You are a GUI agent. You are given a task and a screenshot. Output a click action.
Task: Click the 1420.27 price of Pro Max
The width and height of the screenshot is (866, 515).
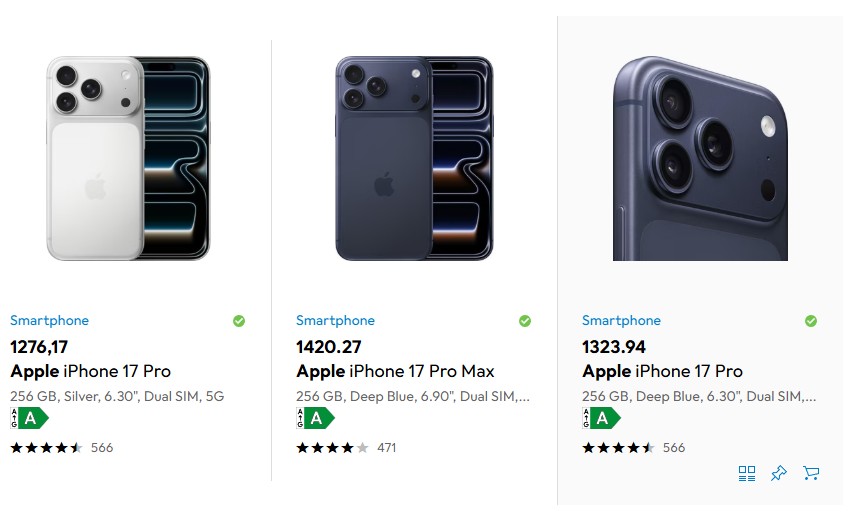[329, 347]
